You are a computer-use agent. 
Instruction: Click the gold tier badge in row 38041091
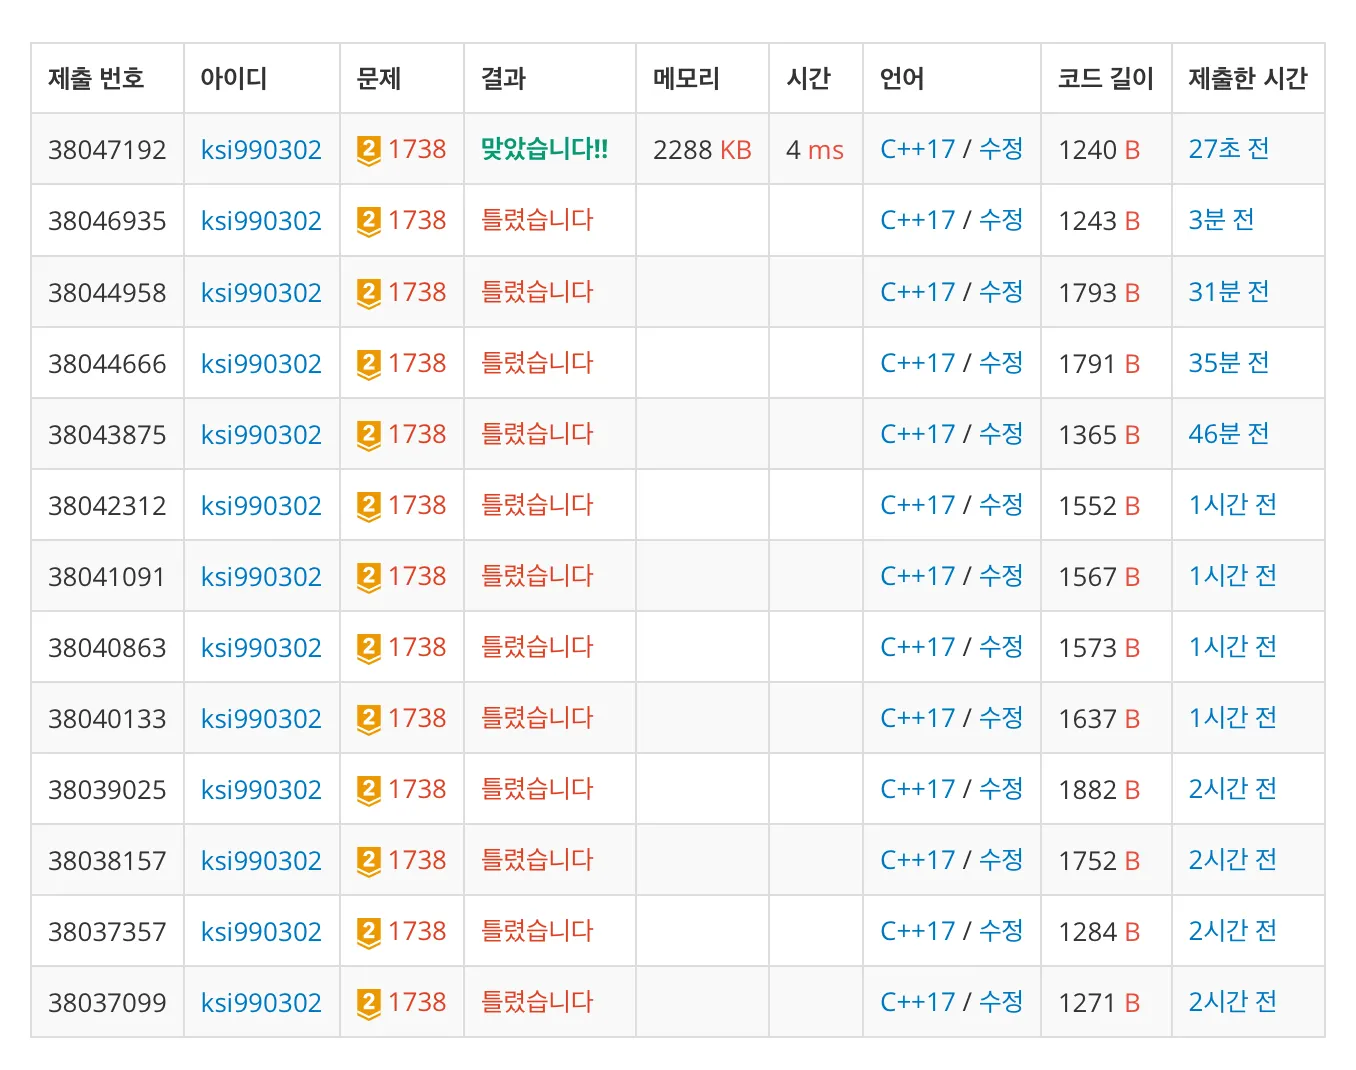pos(369,577)
